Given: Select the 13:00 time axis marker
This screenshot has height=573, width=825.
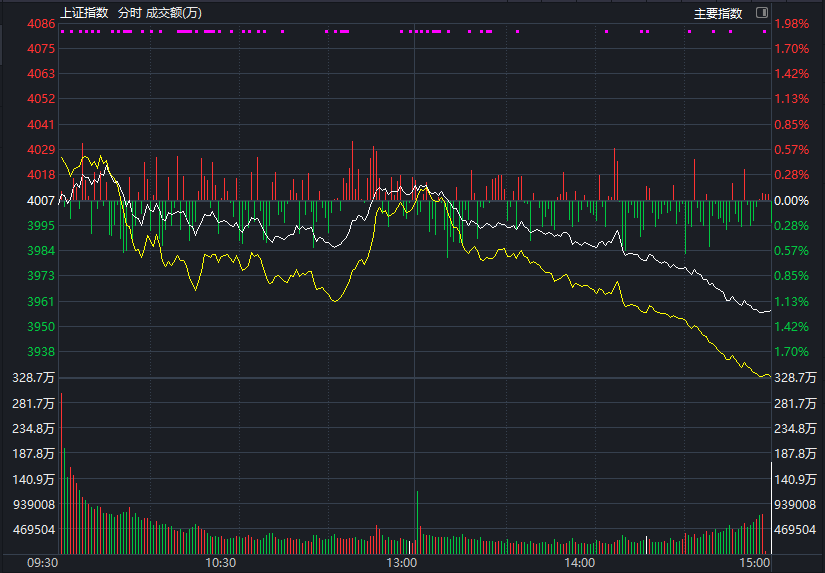Looking at the screenshot, I should (x=401, y=563).
